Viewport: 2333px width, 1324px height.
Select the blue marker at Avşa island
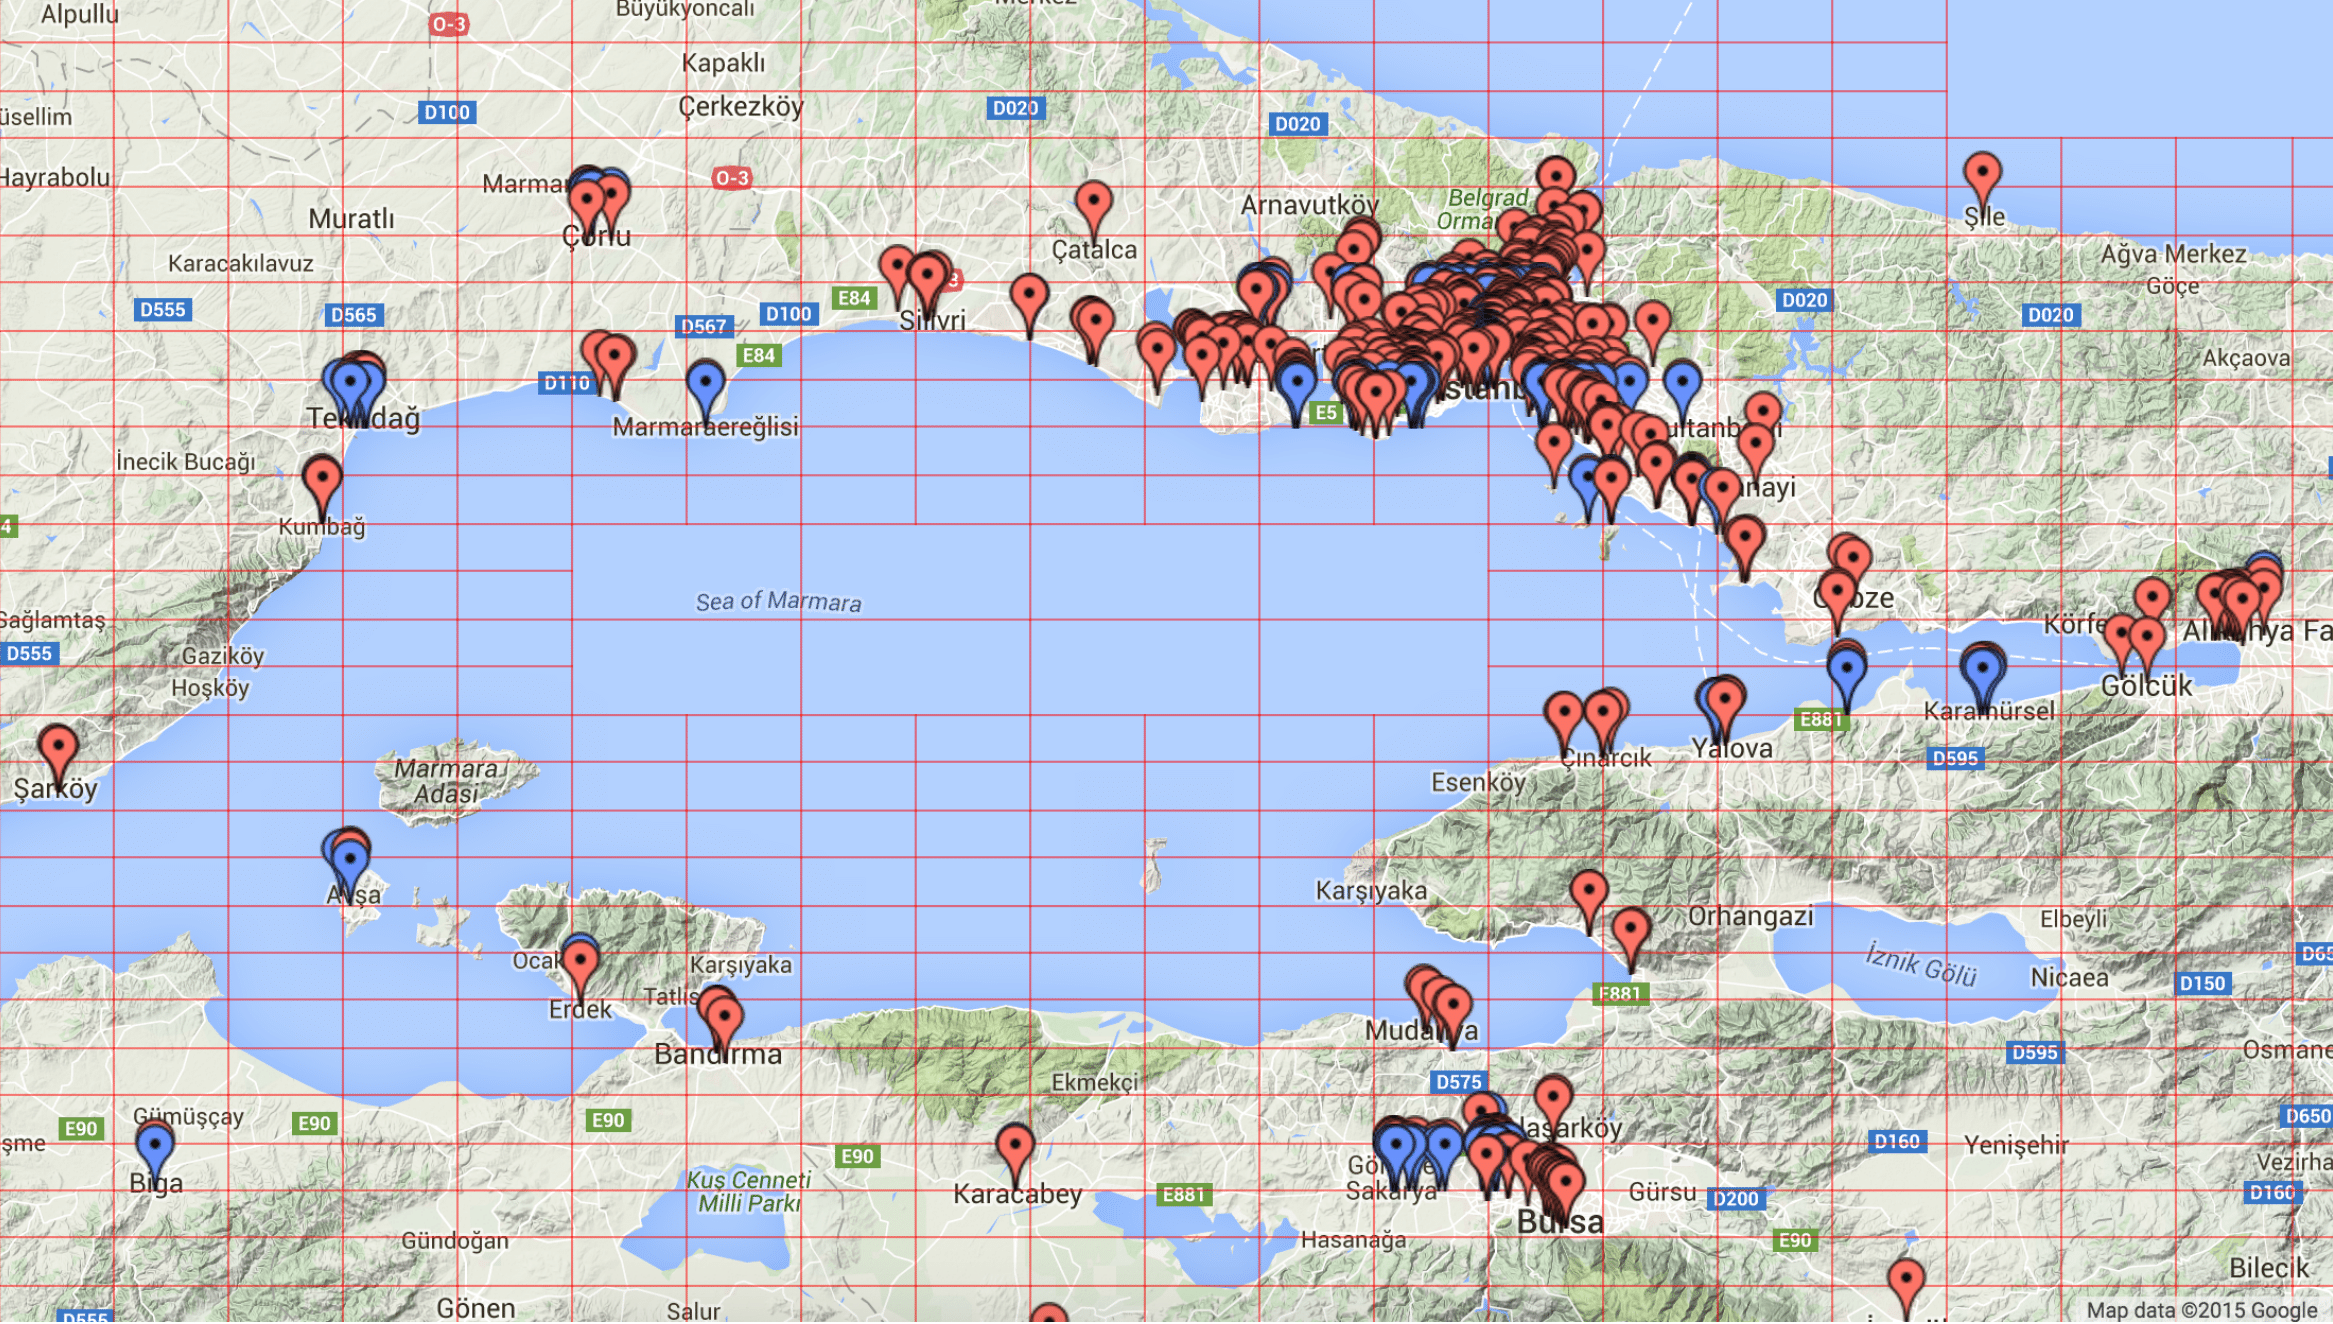[x=350, y=860]
